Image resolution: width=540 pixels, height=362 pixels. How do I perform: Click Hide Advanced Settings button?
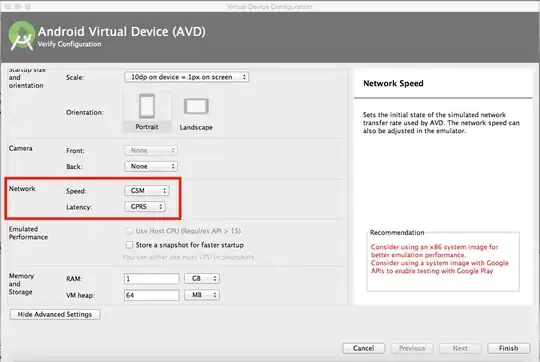point(55,314)
